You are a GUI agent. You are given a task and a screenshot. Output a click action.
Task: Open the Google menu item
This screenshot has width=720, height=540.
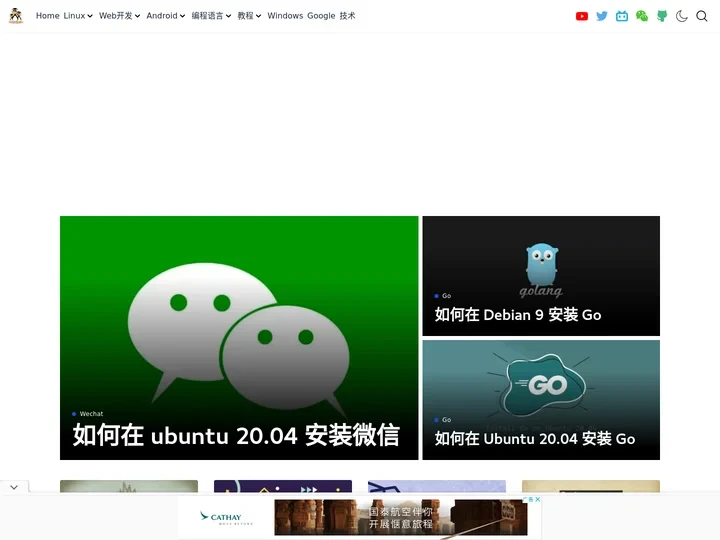point(321,16)
